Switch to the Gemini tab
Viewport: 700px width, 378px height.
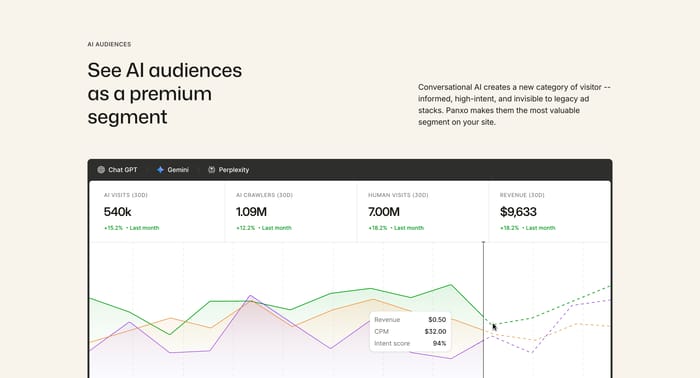click(x=173, y=170)
